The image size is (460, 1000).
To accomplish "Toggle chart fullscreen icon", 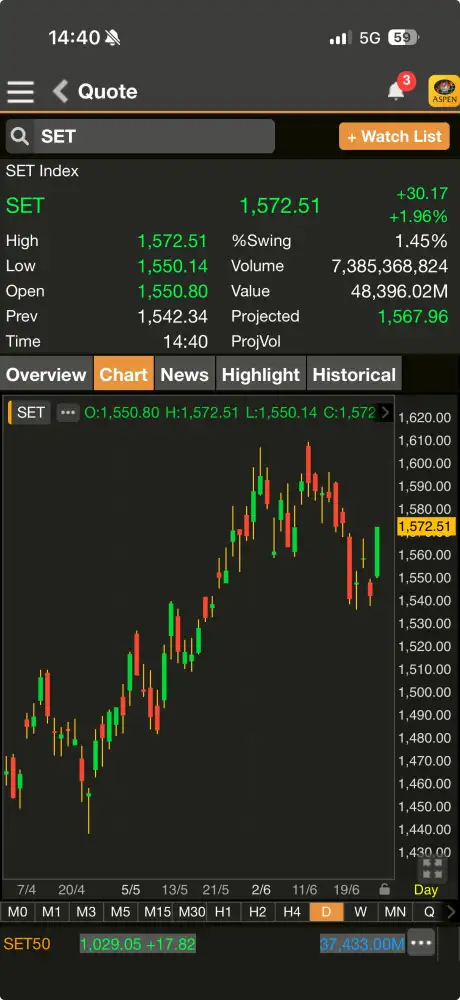I will [432, 868].
